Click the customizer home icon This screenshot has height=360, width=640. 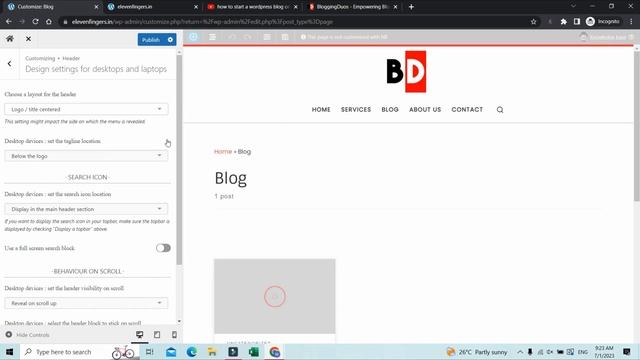click(10, 39)
